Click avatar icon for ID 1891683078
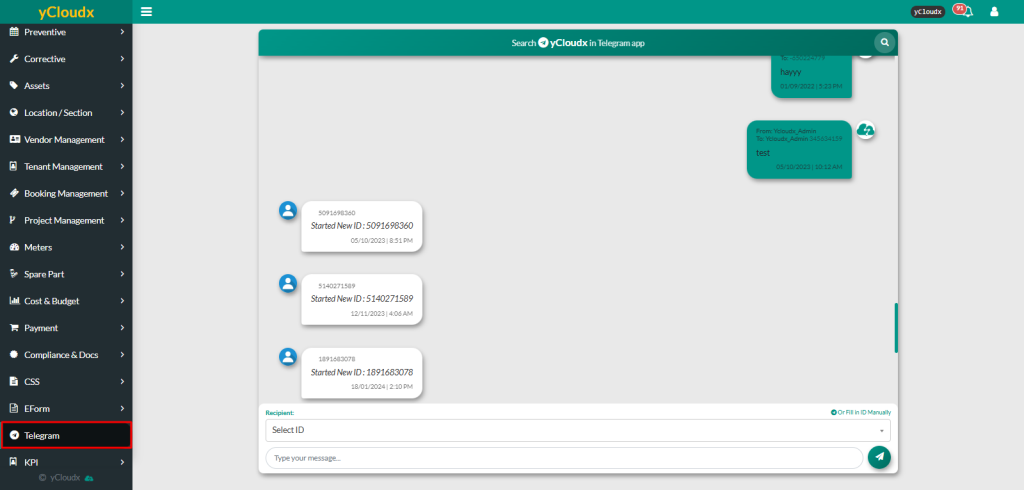Screen dimensions: 1024x490 coord(288,356)
